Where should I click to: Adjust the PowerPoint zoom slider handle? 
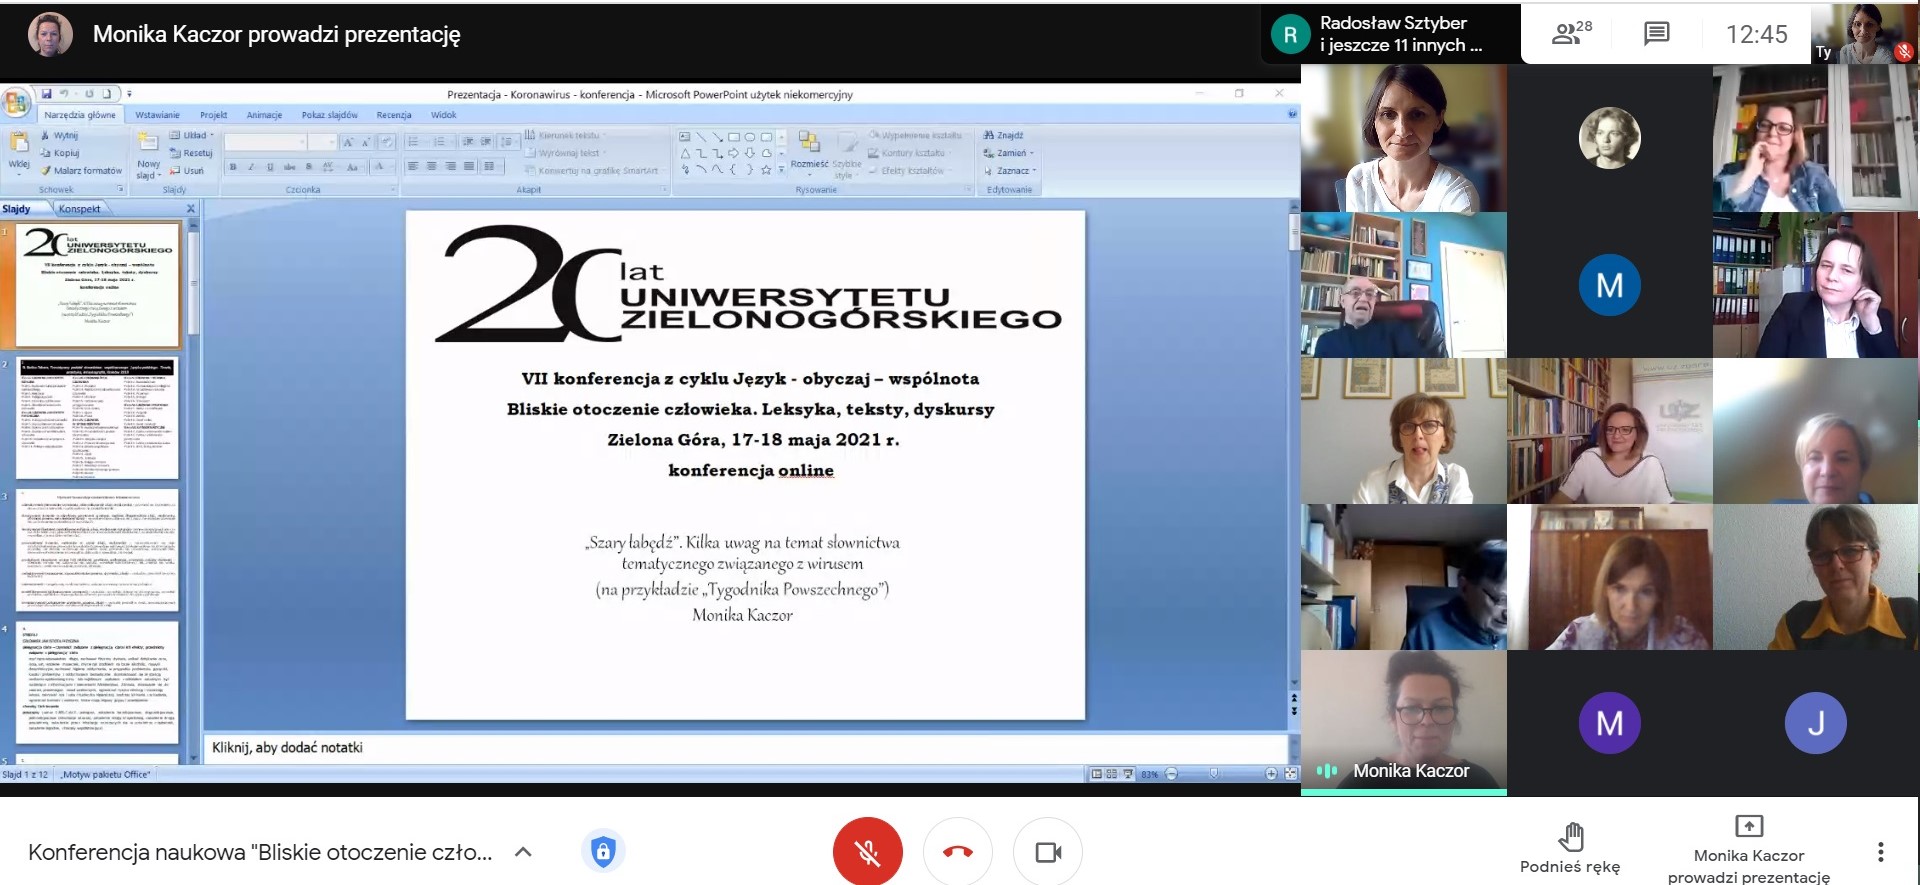pos(1214,774)
